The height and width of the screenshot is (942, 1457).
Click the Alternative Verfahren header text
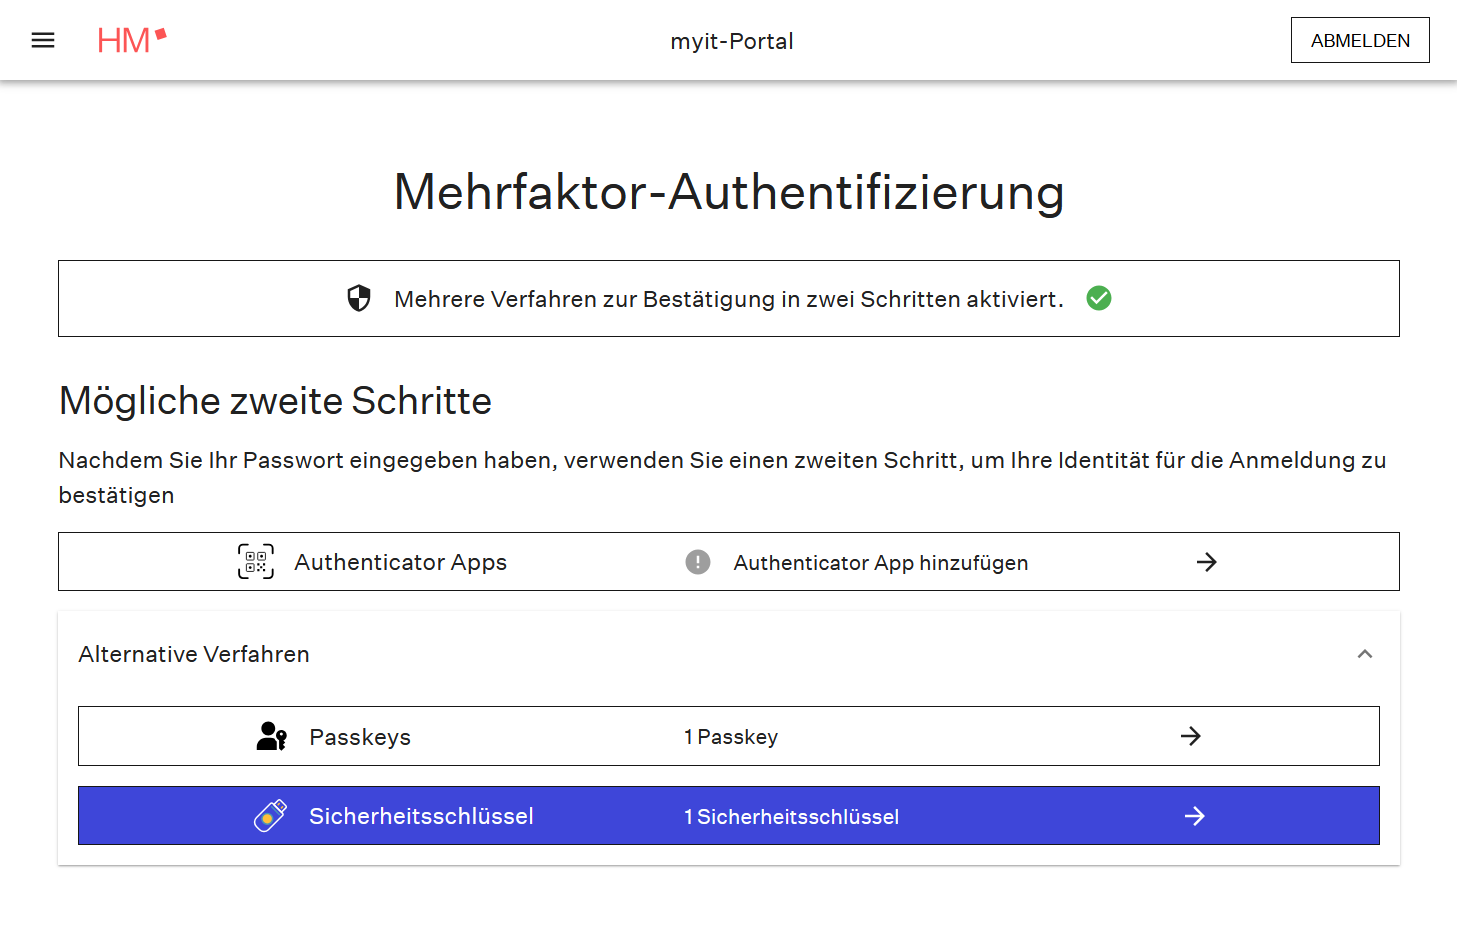tap(194, 654)
